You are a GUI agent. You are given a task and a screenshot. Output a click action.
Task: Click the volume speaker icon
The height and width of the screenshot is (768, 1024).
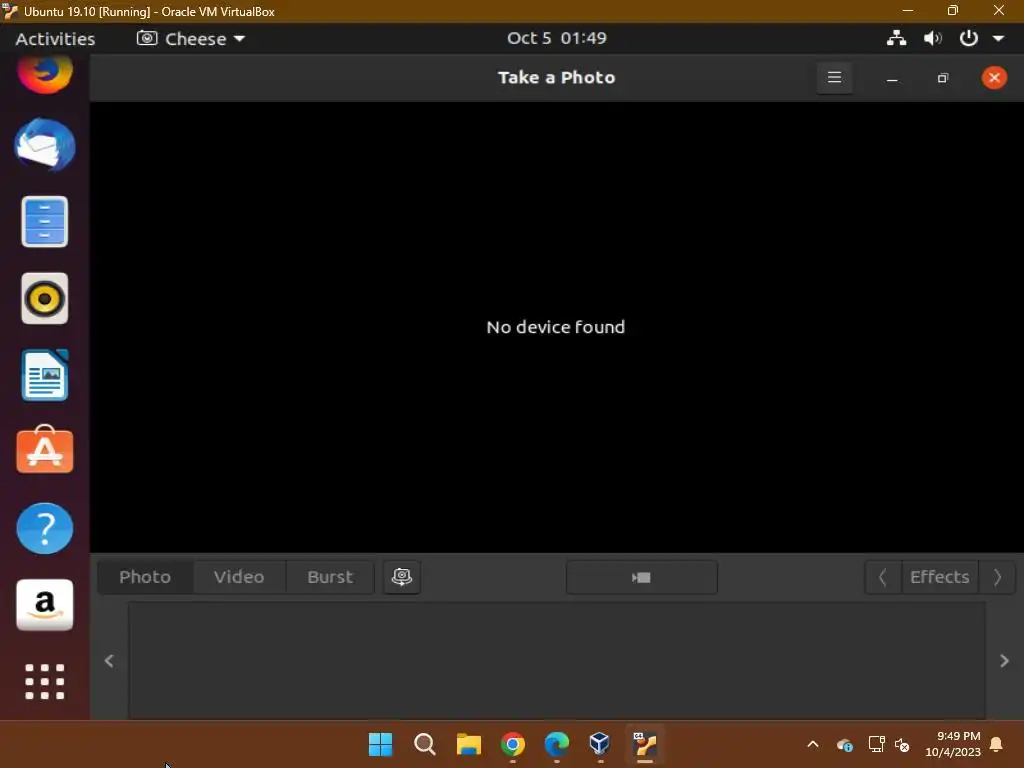(x=933, y=38)
